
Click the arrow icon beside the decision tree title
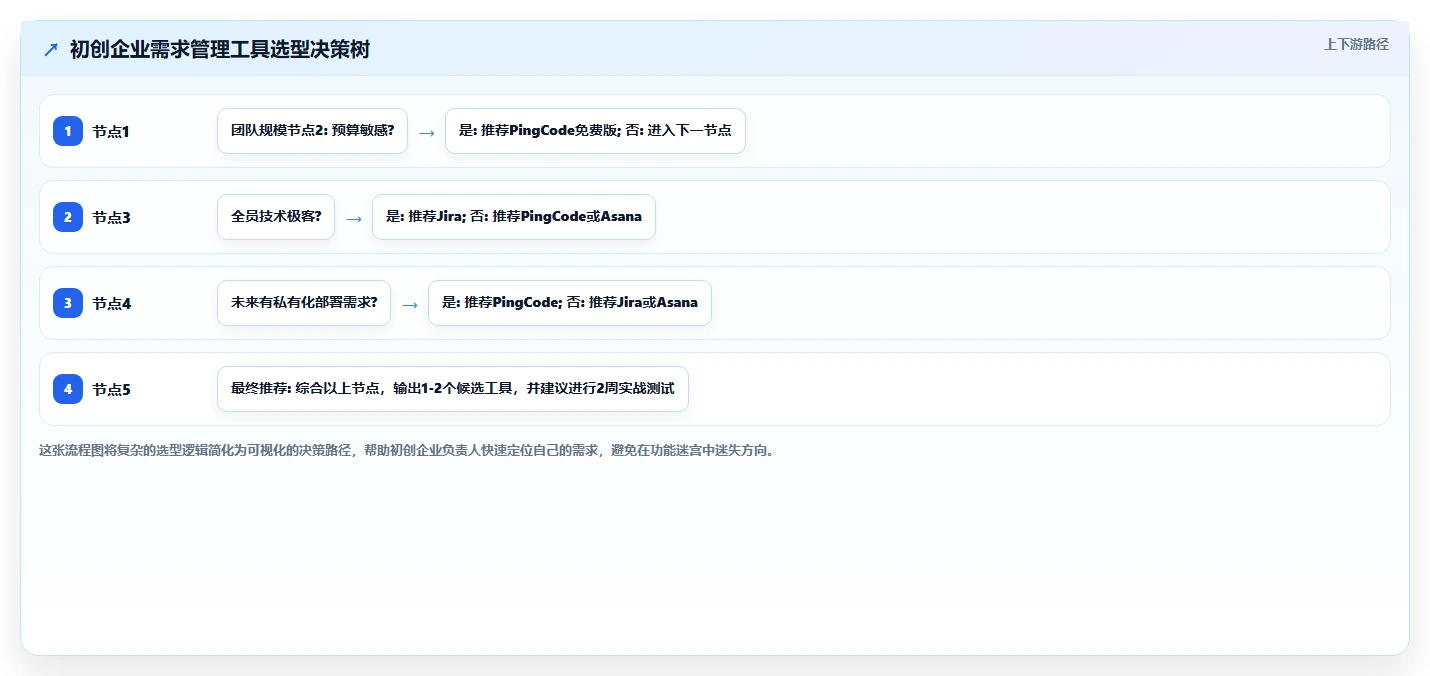point(51,50)
